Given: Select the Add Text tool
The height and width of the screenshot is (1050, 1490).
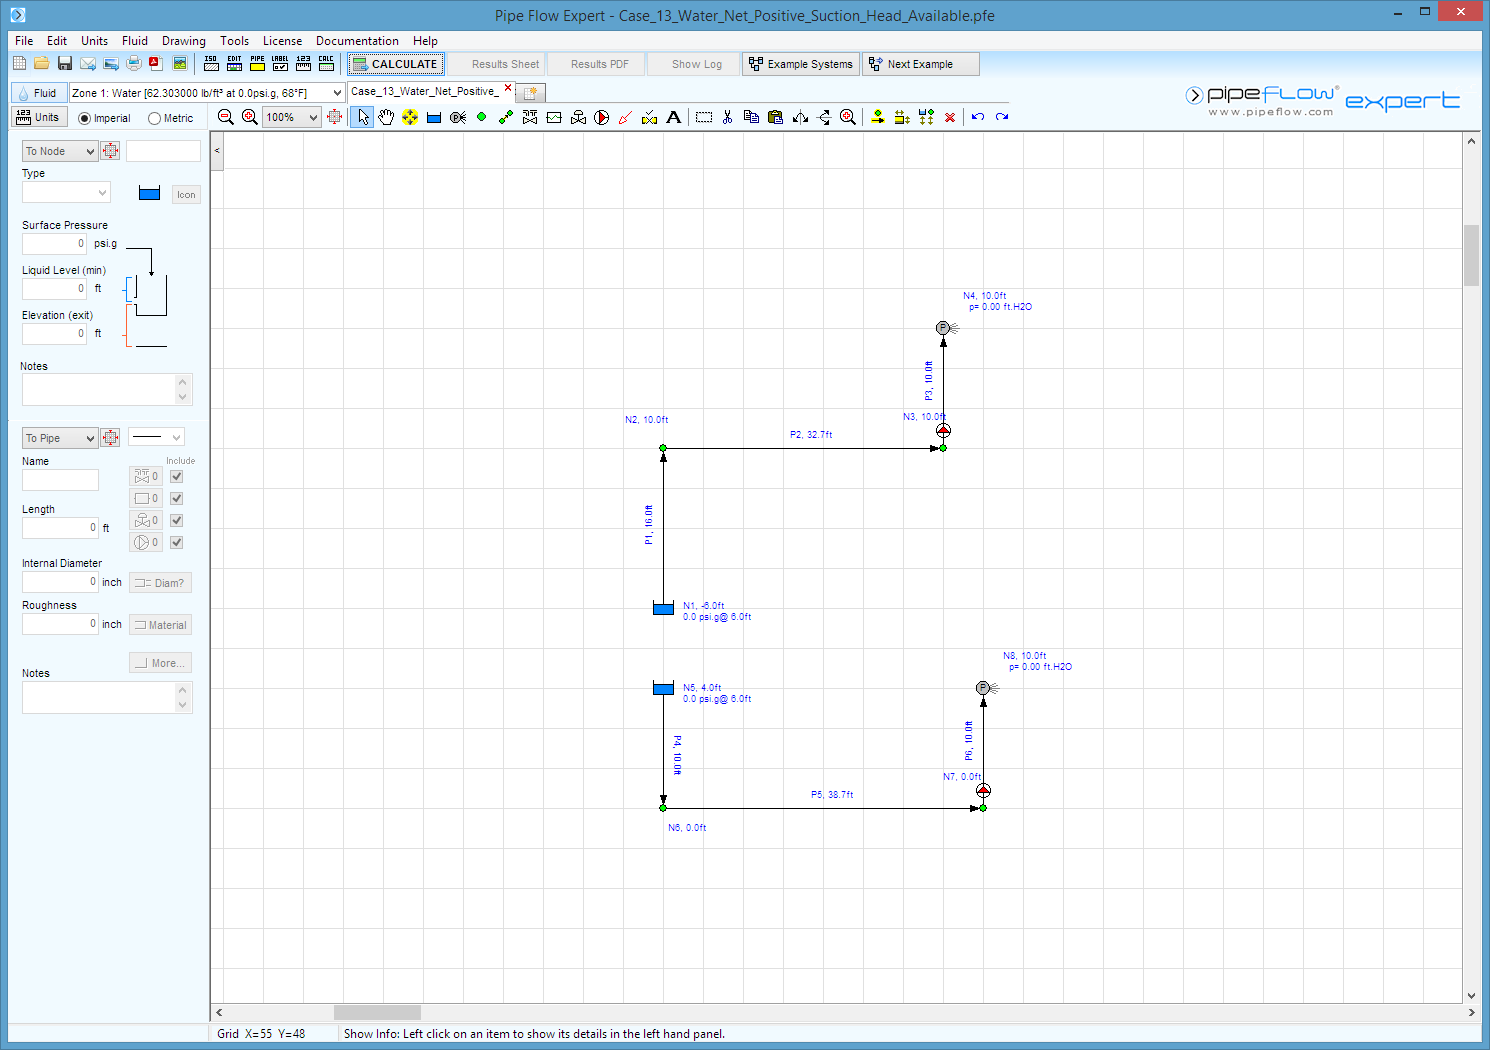Looking at the screenshot, I should pyautogui.click(x=674, y=117).
